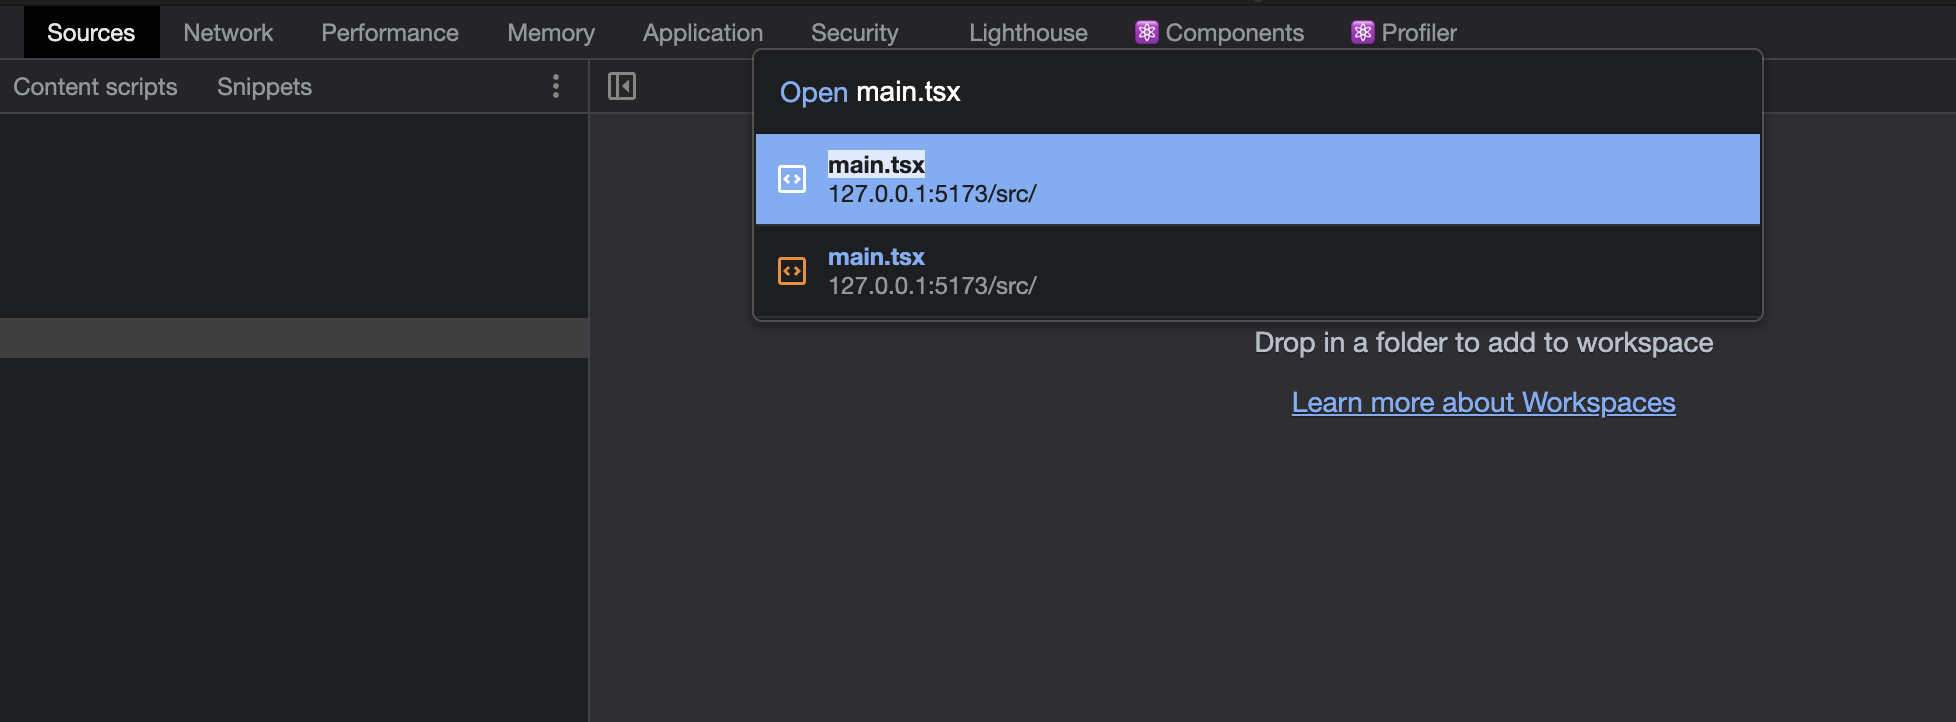This screenshot has height=722, width=1956.
Task: Open the Application tab
Action: pos(703,32)
